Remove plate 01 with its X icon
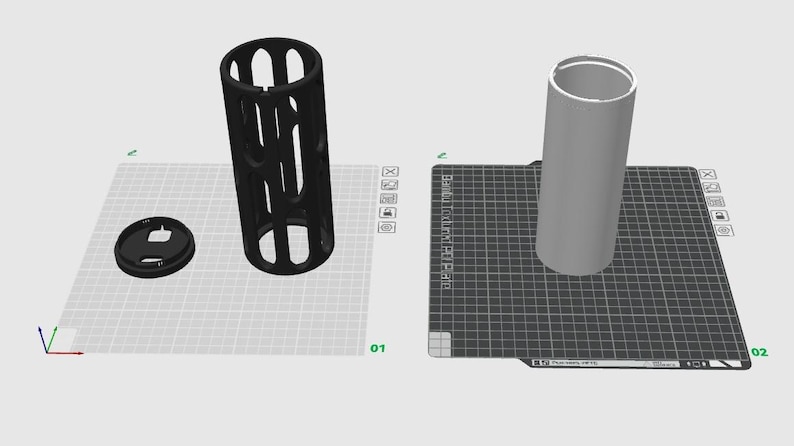794x446 pixels. (x=390, y=172)
